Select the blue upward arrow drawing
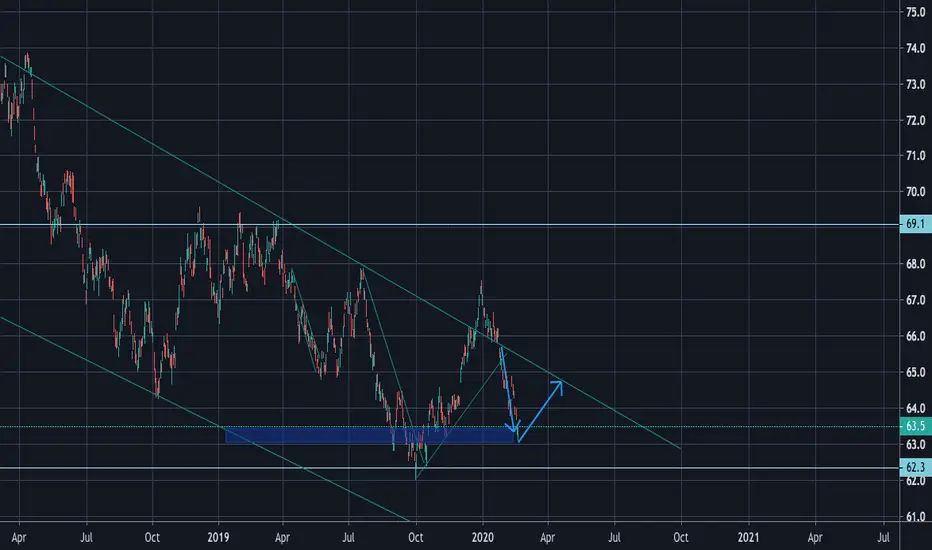 tap(540, 411)
